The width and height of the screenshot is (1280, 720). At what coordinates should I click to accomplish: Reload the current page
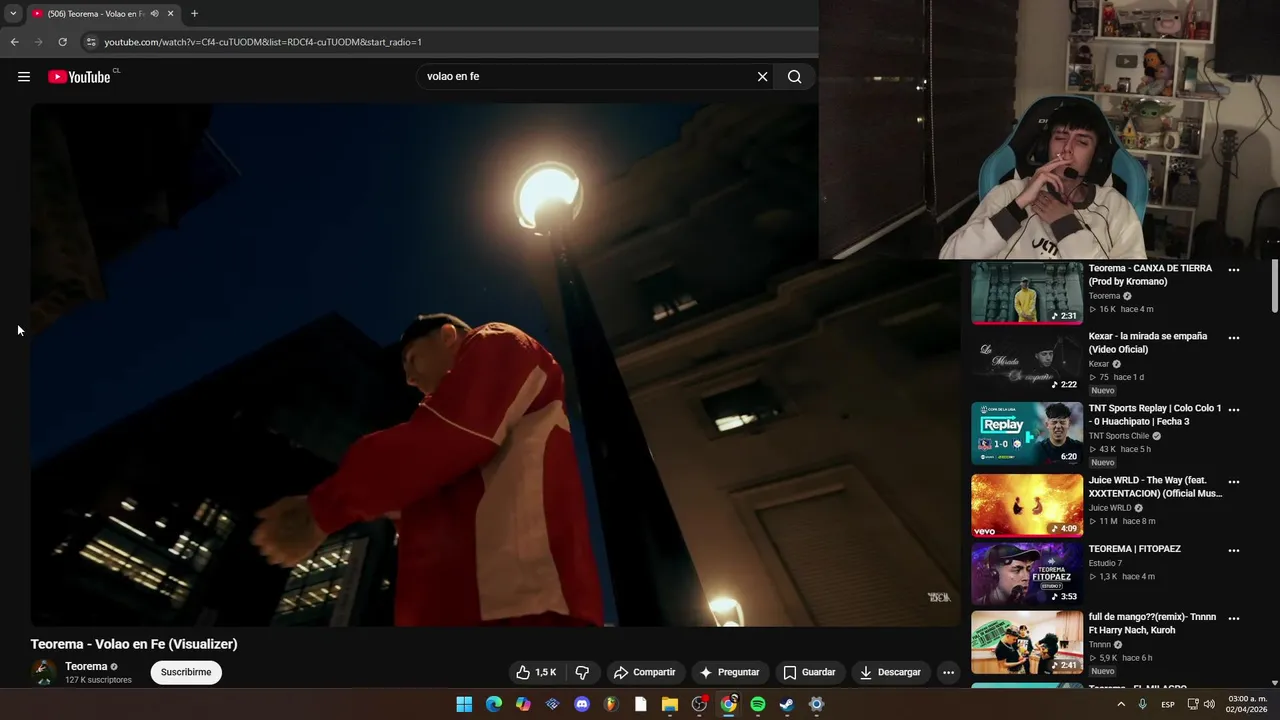[x=62, y=42]
